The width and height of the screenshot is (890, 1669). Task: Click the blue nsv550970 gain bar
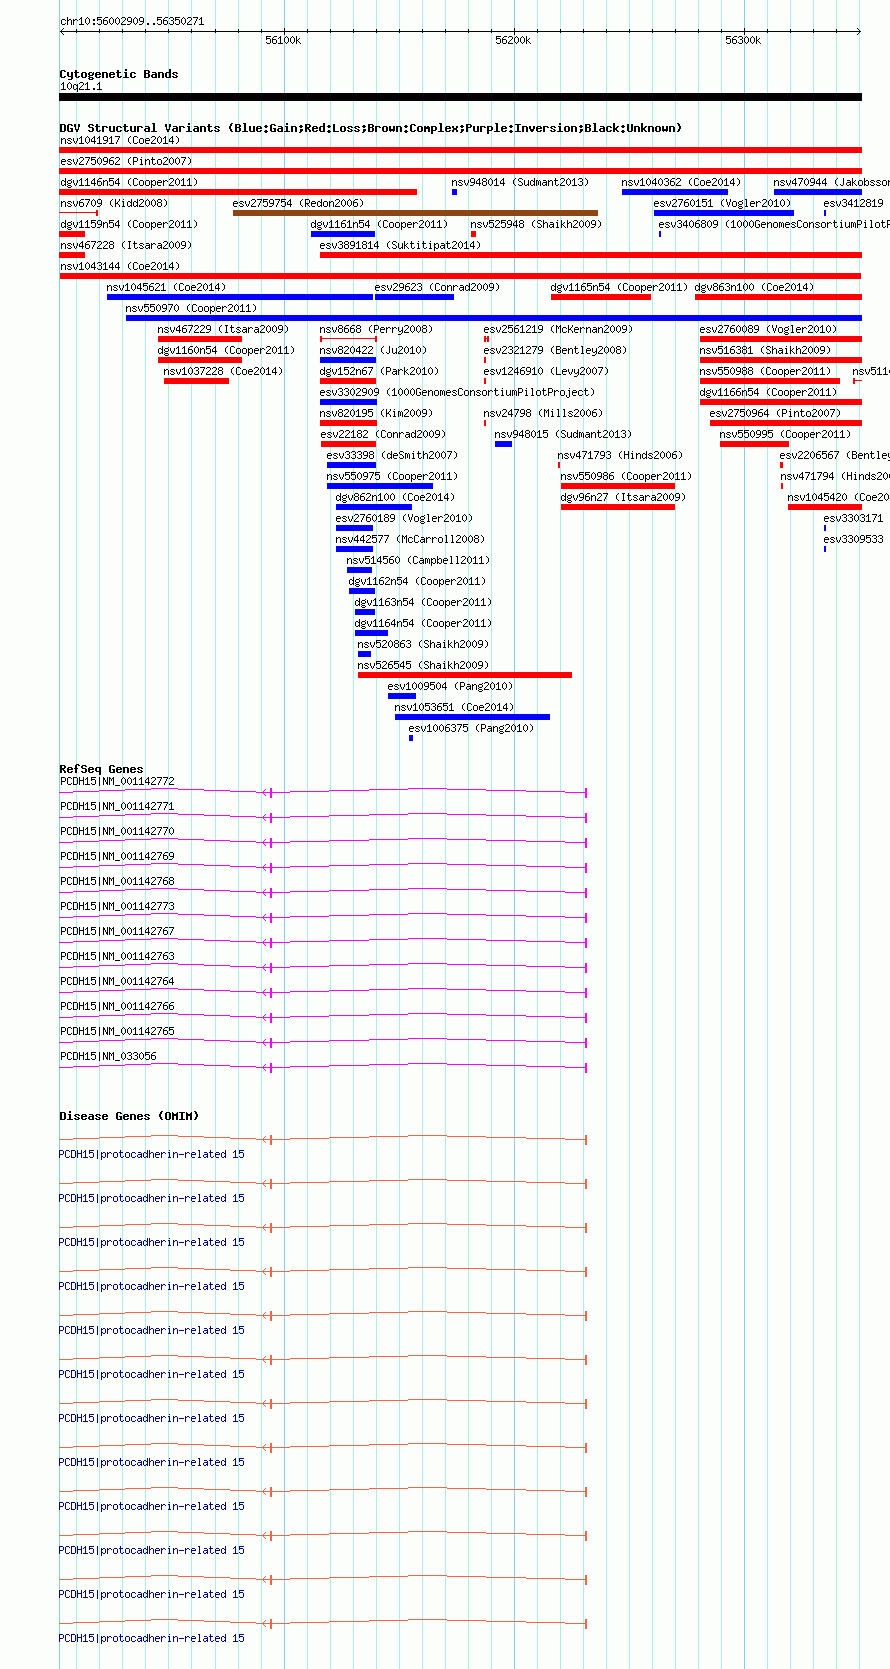click(x=493, y=318)
